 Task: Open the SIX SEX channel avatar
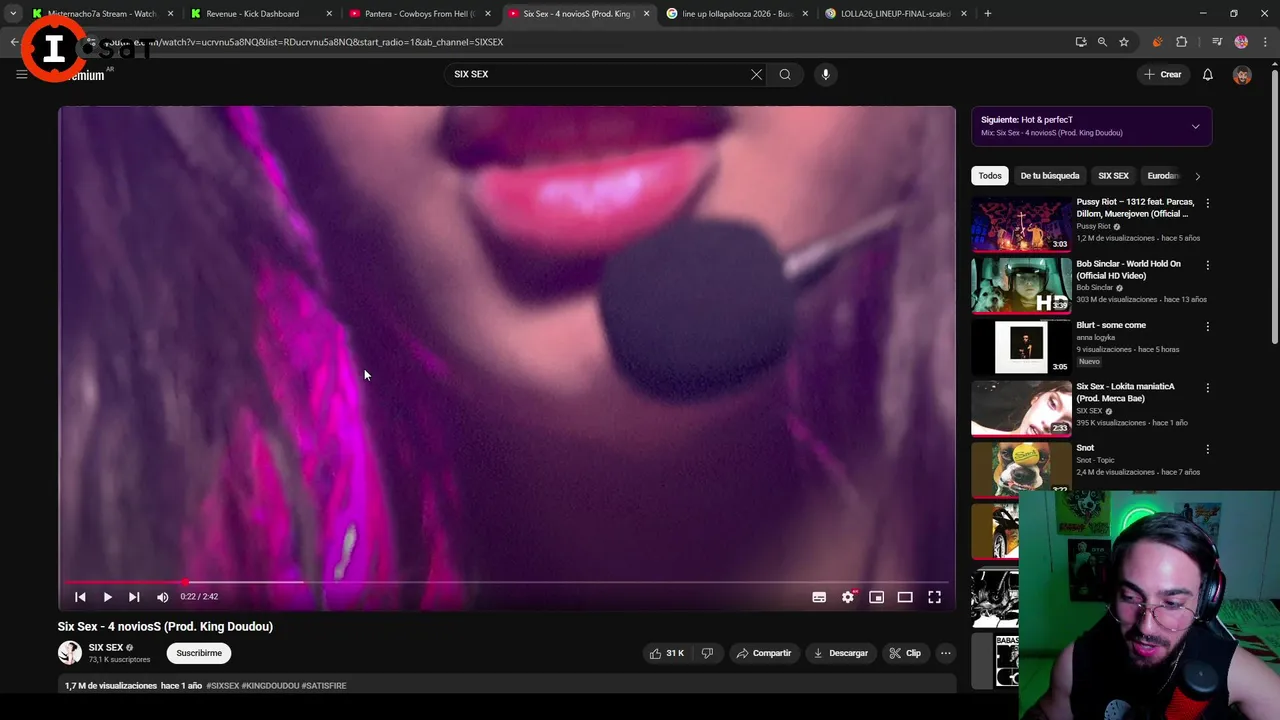[x=70, y=653]
